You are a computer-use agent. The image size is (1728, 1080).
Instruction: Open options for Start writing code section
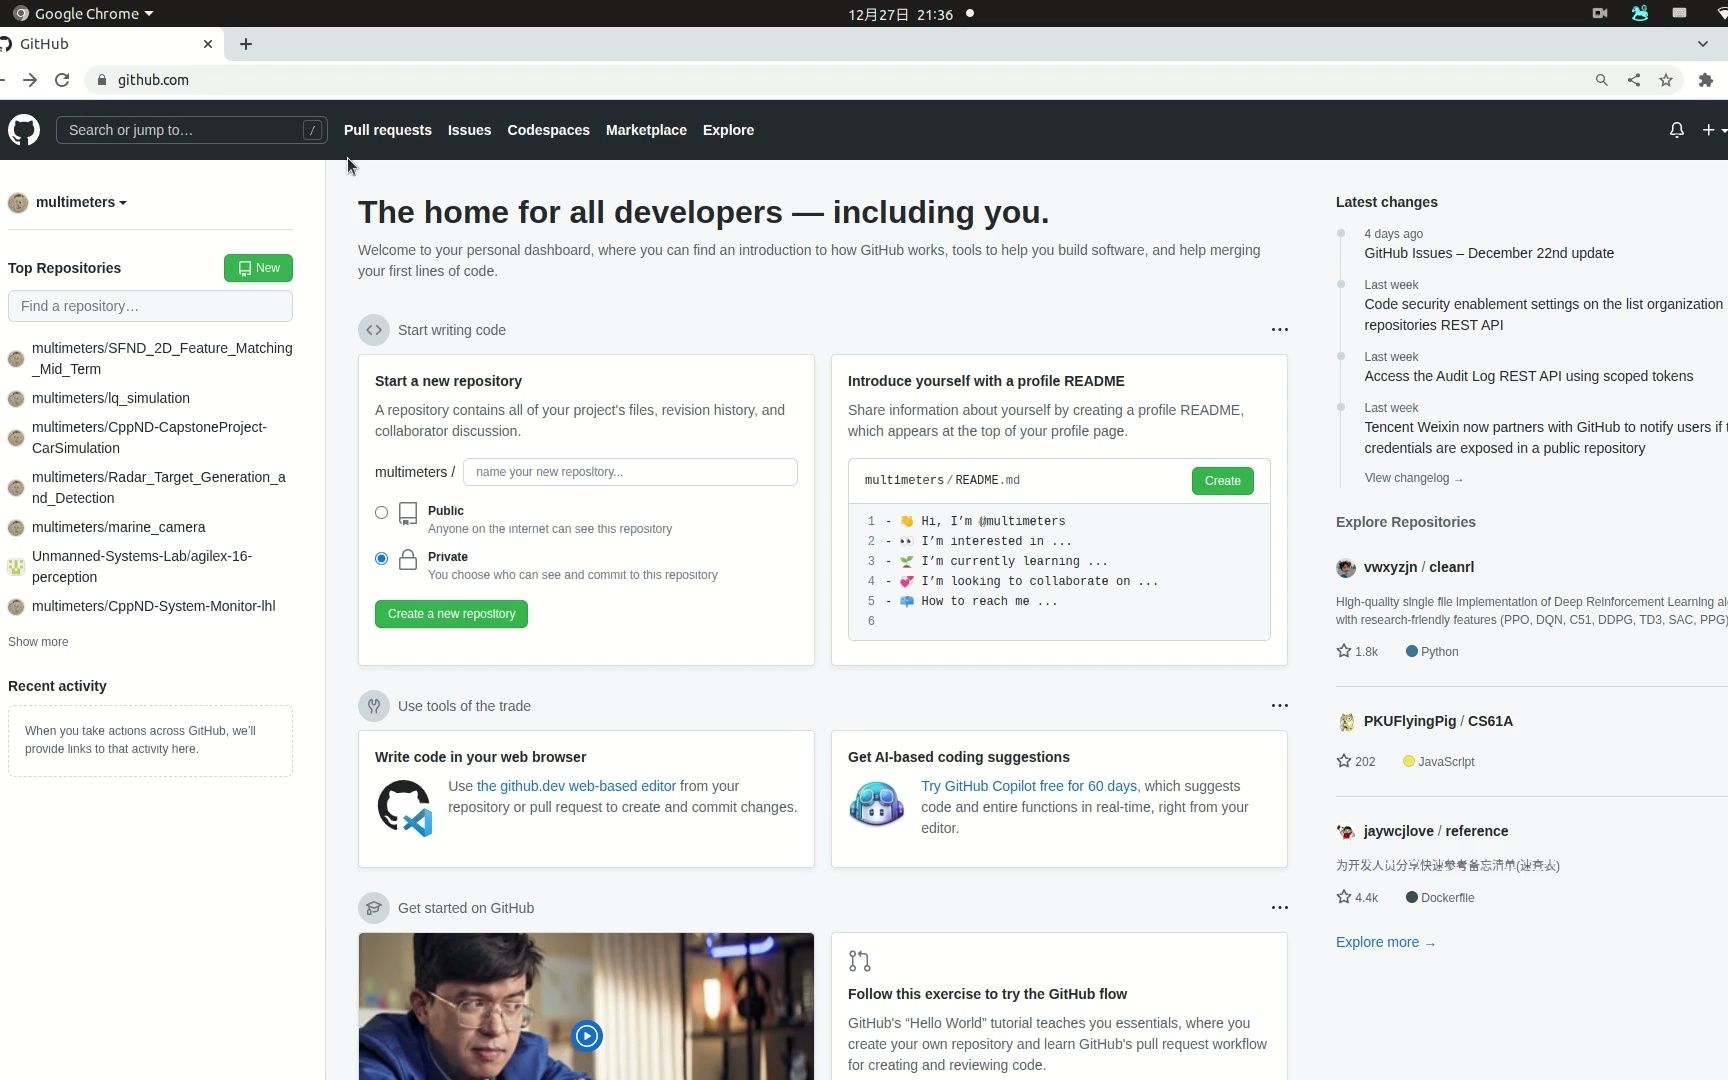point(1279,330)
